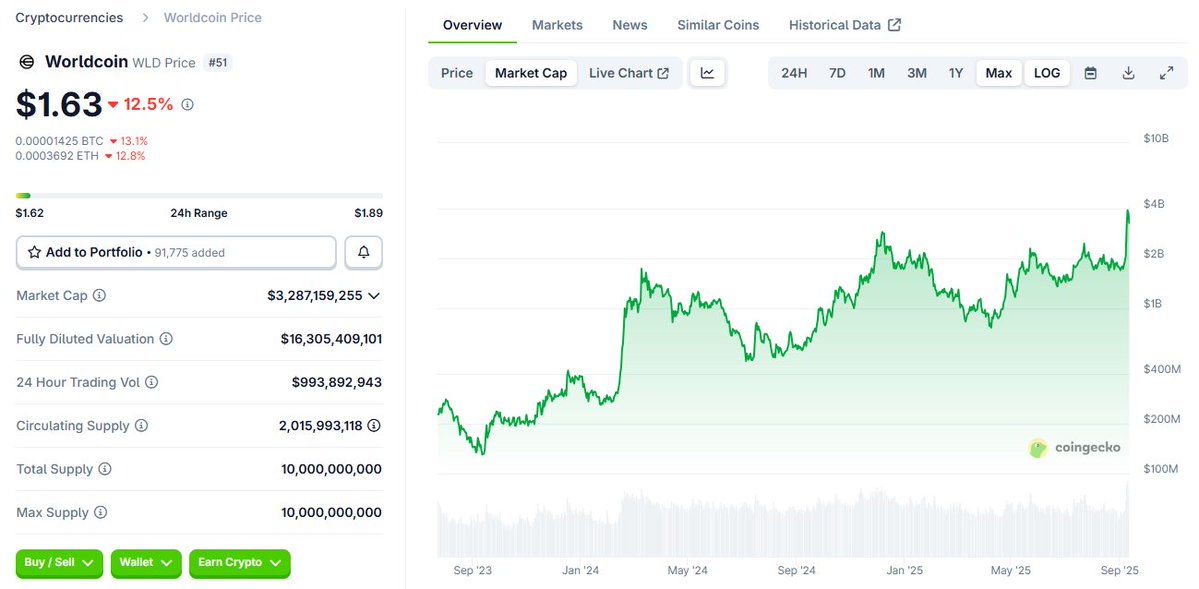Click the $1.89 range high value

click(369, 213)
